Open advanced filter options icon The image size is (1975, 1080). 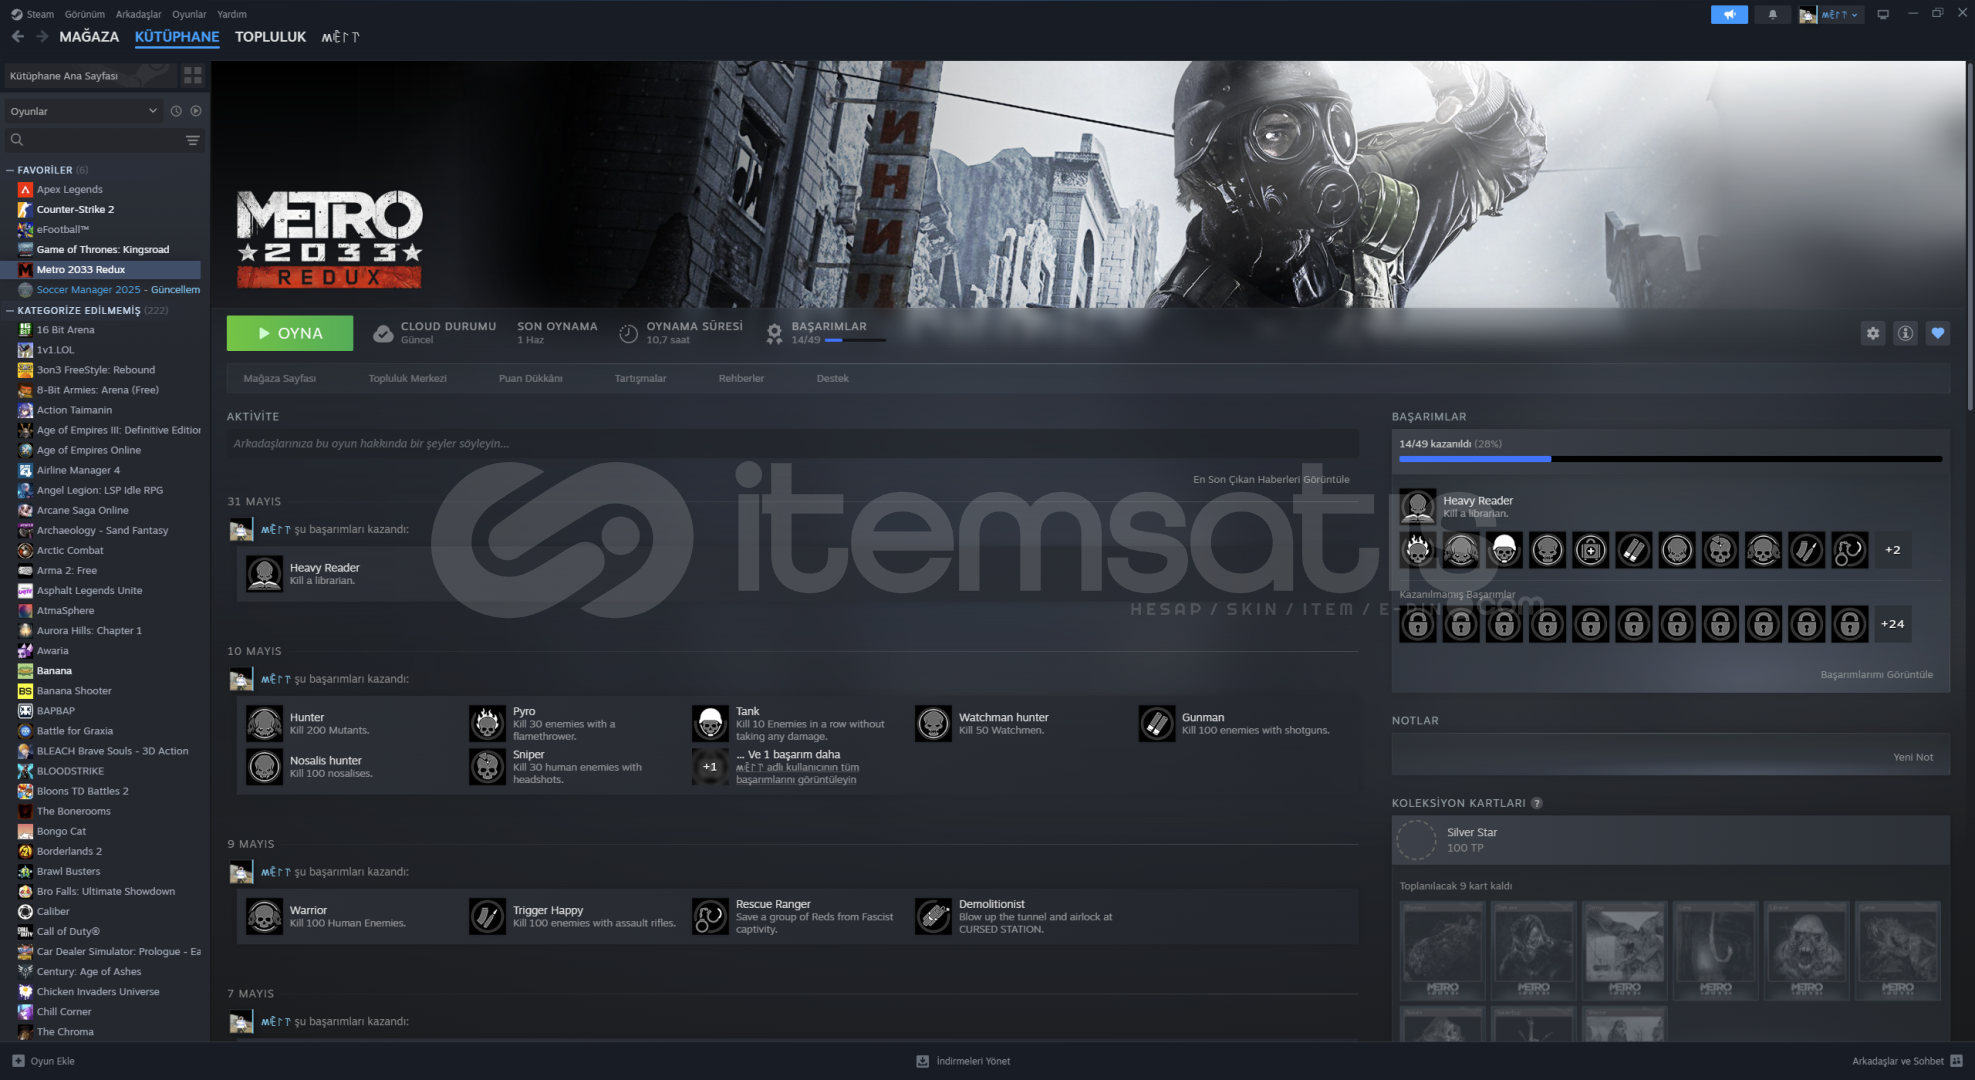[x=193, y=140]
